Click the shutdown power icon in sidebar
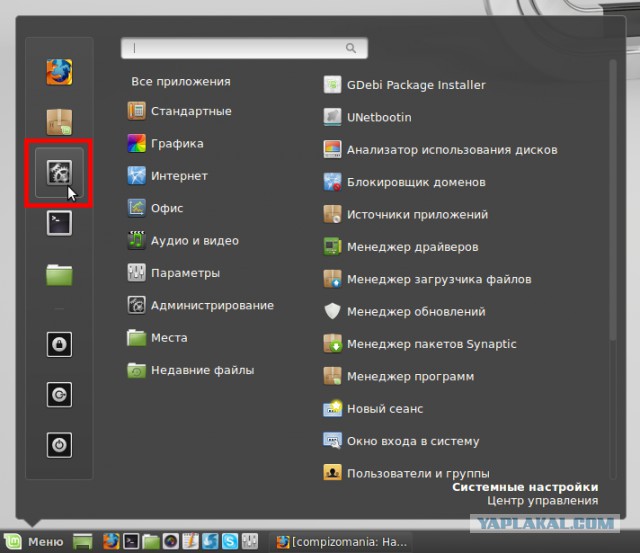This screenshot has height=553, width=640. pos(59,445)
